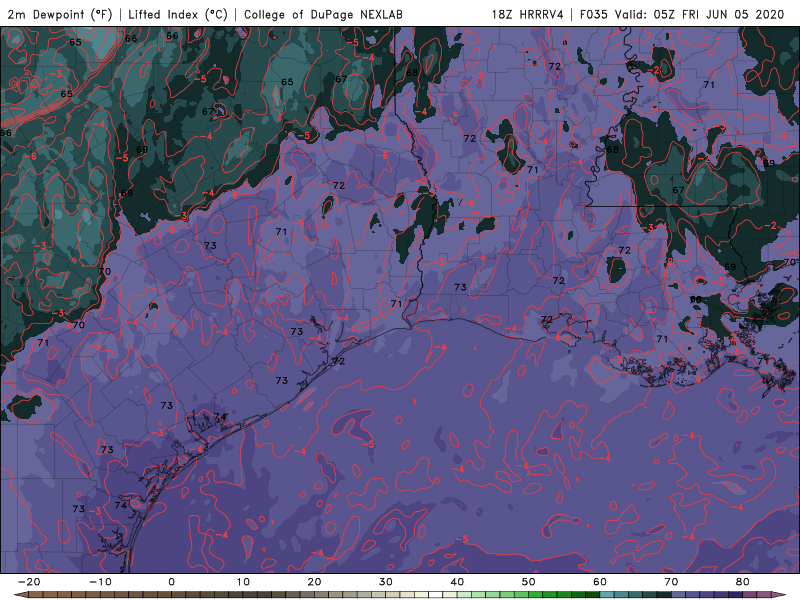Click the 'F035' forecast hour label
800x600 pixels.
pyautogui.click(x=594, y=14)
